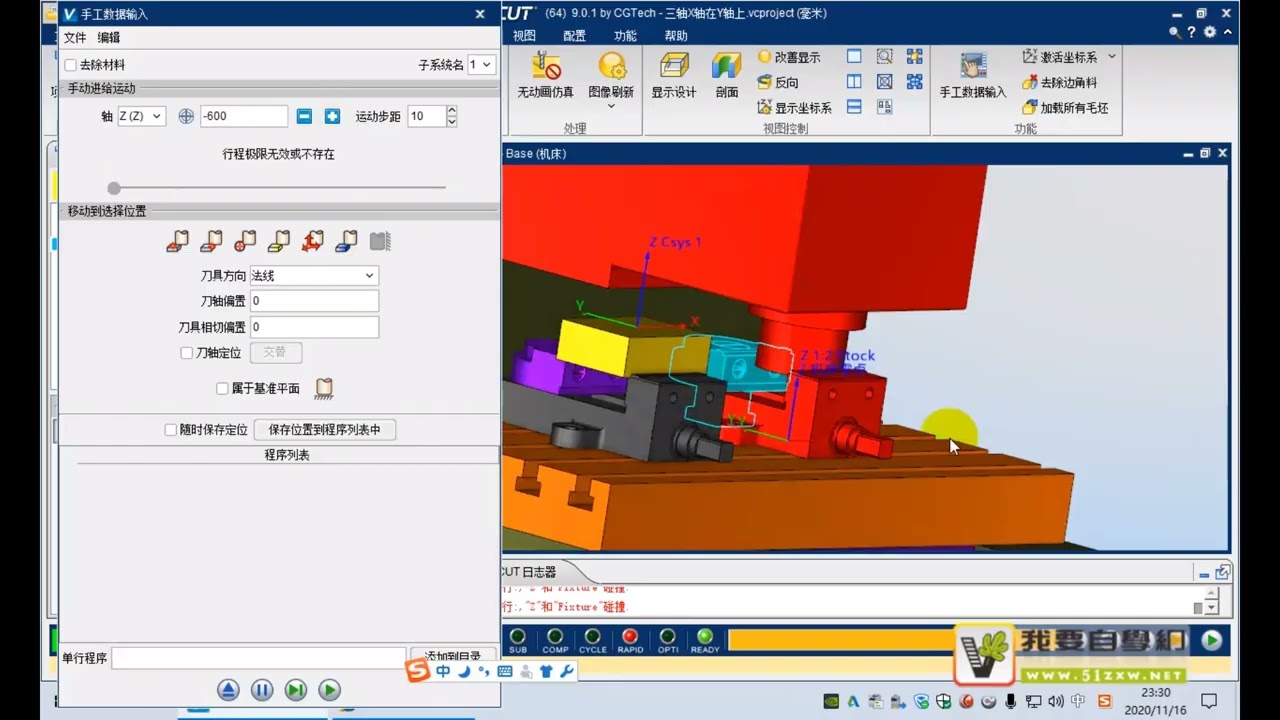The height and width of the screenshot is (720, 1280).
Task: Click 加载所有毛坯 in the functions group
Action: pos(1065,107)
